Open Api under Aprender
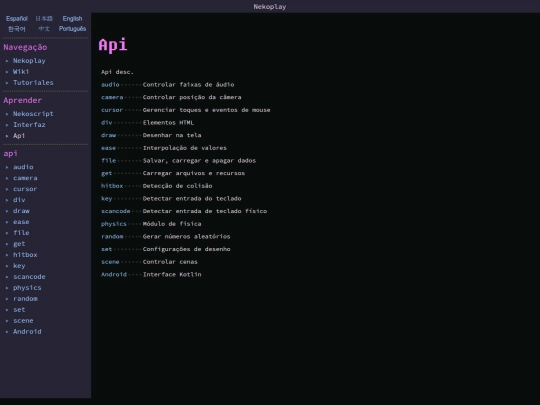Screen dimensions: 540x405 (19, 136)
